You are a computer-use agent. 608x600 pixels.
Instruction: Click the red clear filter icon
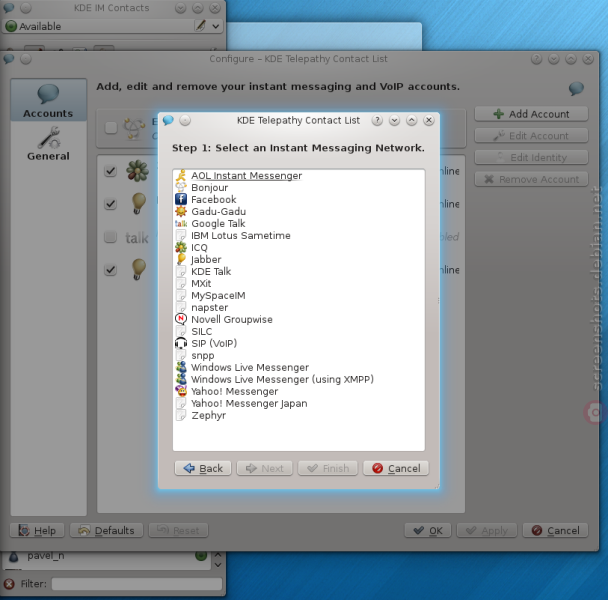(x=9, y=584)
